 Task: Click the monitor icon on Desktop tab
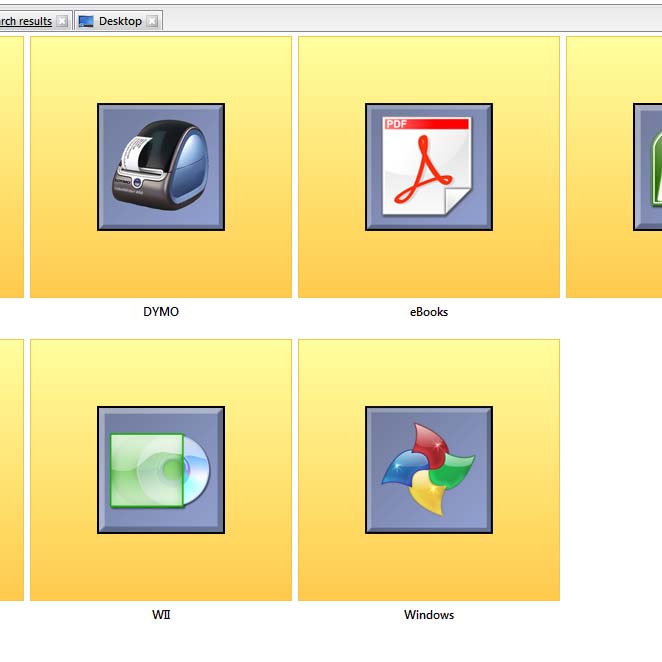point(86,21)
